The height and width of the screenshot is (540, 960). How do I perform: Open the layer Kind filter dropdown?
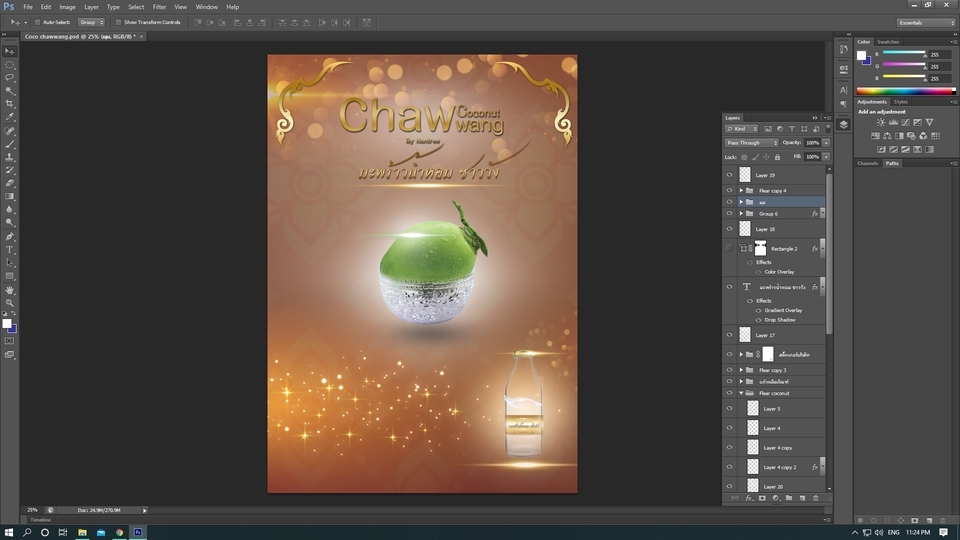click(x=741, y=129)
